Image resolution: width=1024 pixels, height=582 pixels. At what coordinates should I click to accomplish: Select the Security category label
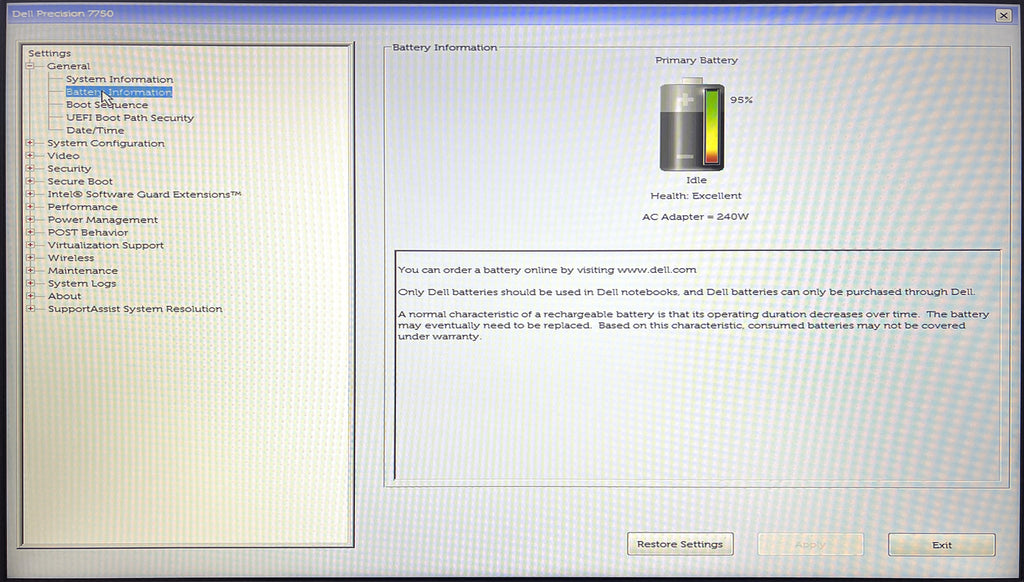[69, 169]
